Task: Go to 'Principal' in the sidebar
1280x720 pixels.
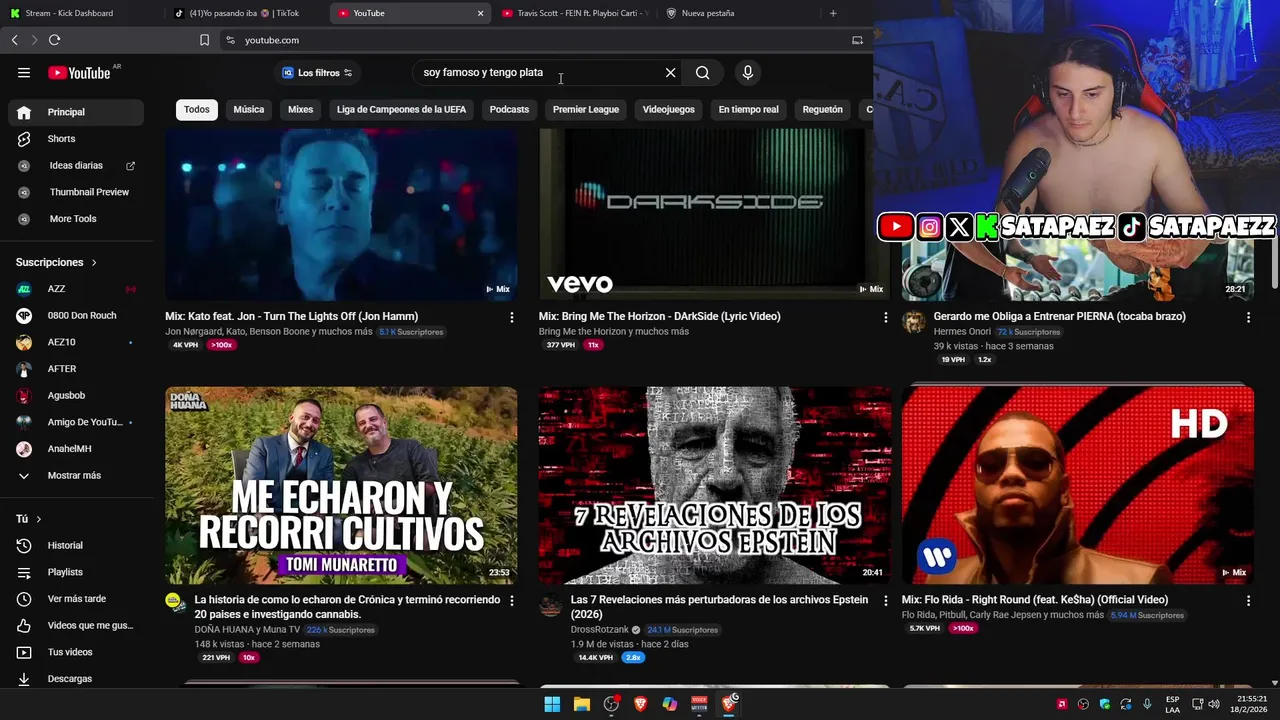Action: [x=76, y=112]
